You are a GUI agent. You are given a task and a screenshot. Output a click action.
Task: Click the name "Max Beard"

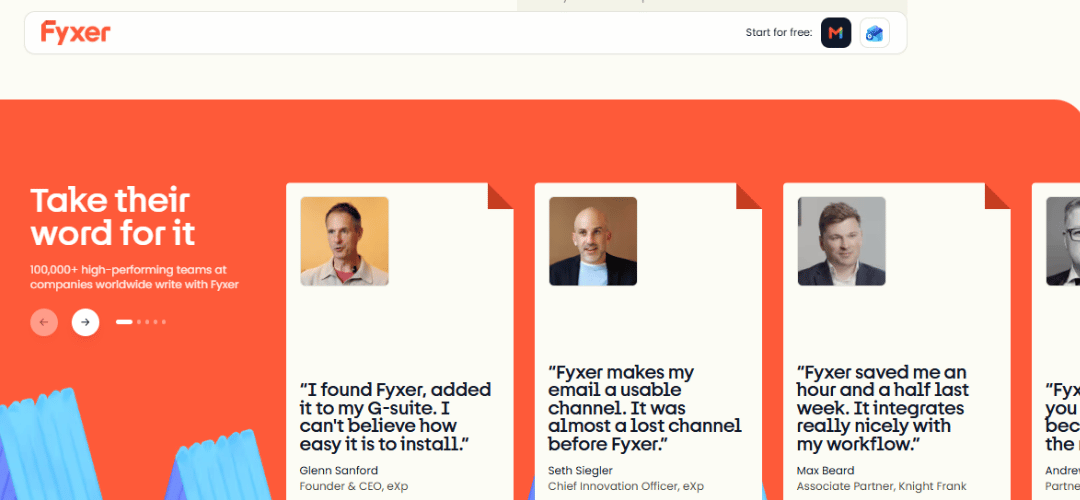pyautogui.click(x=826, y=470)
